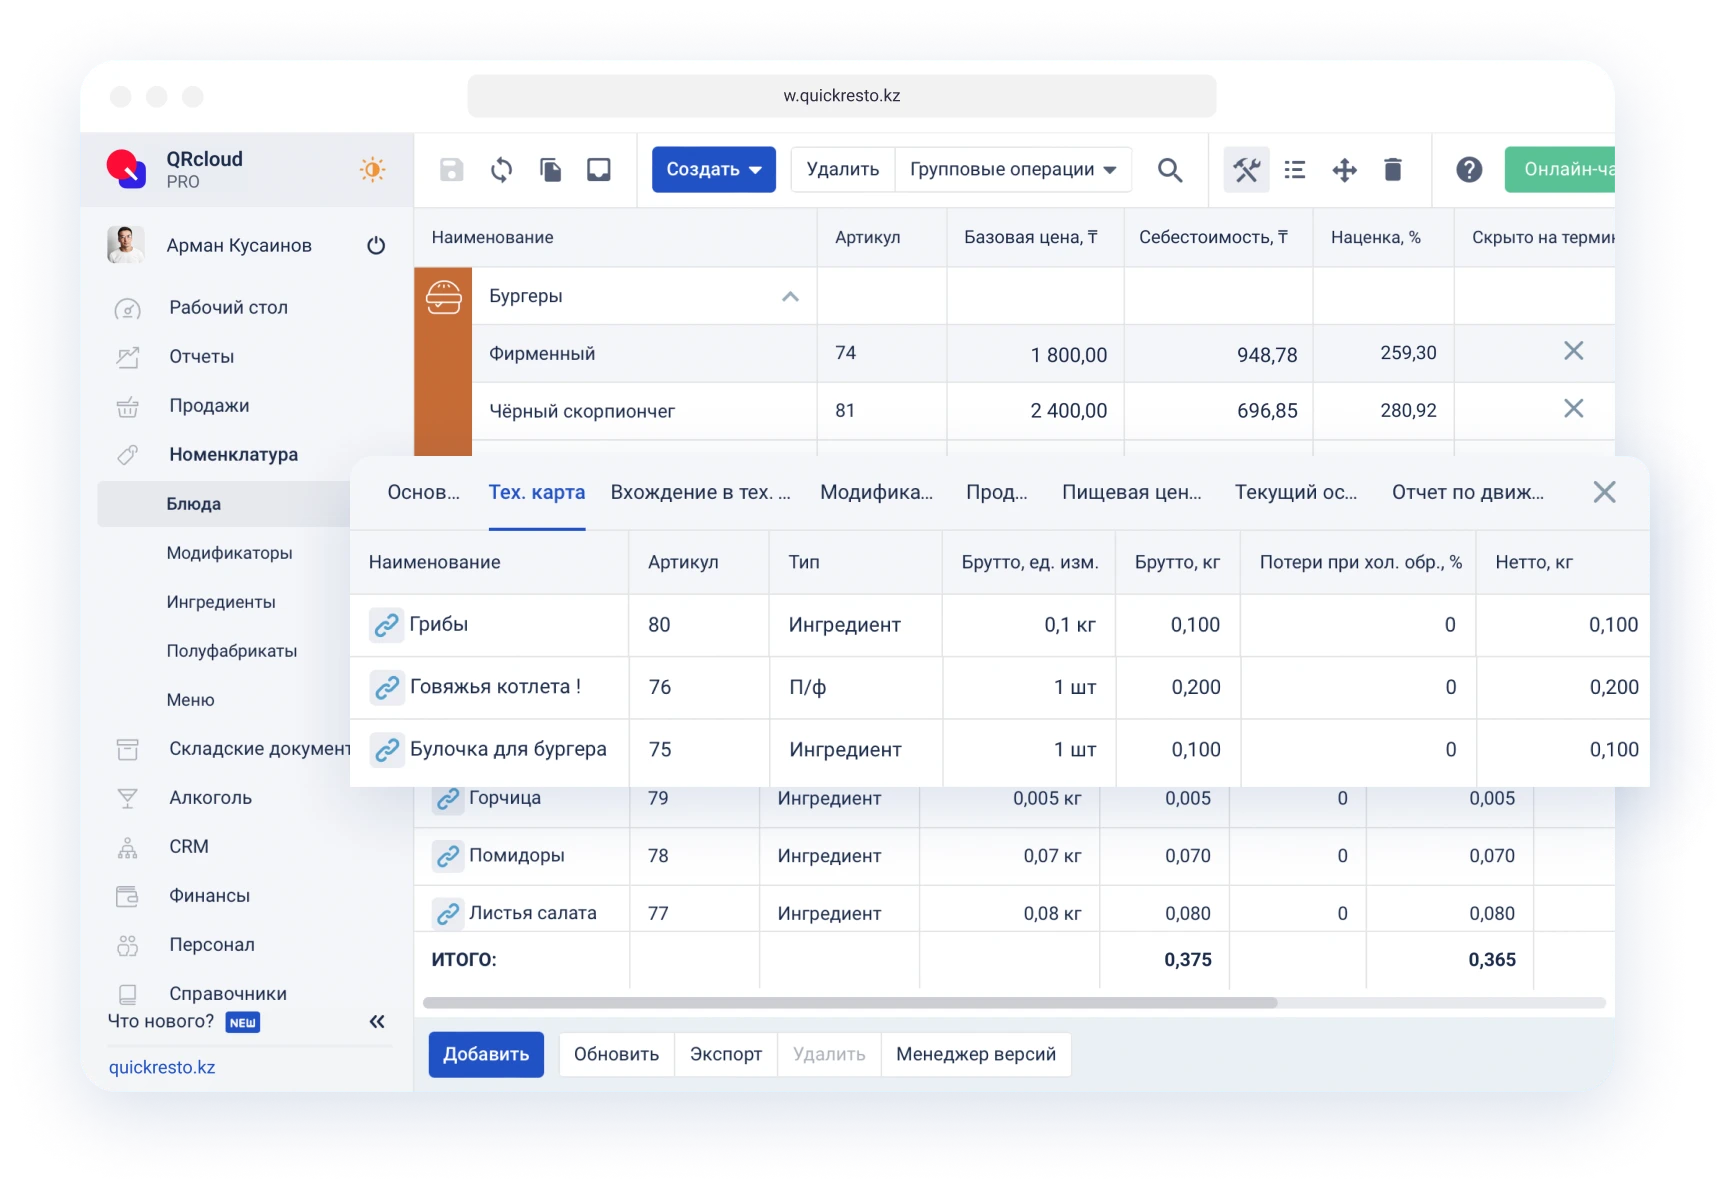1730x1192 pixels.
Task: Toggle hidden-on-terminal X for Фирменный
Action: [x=1573, y=351]
